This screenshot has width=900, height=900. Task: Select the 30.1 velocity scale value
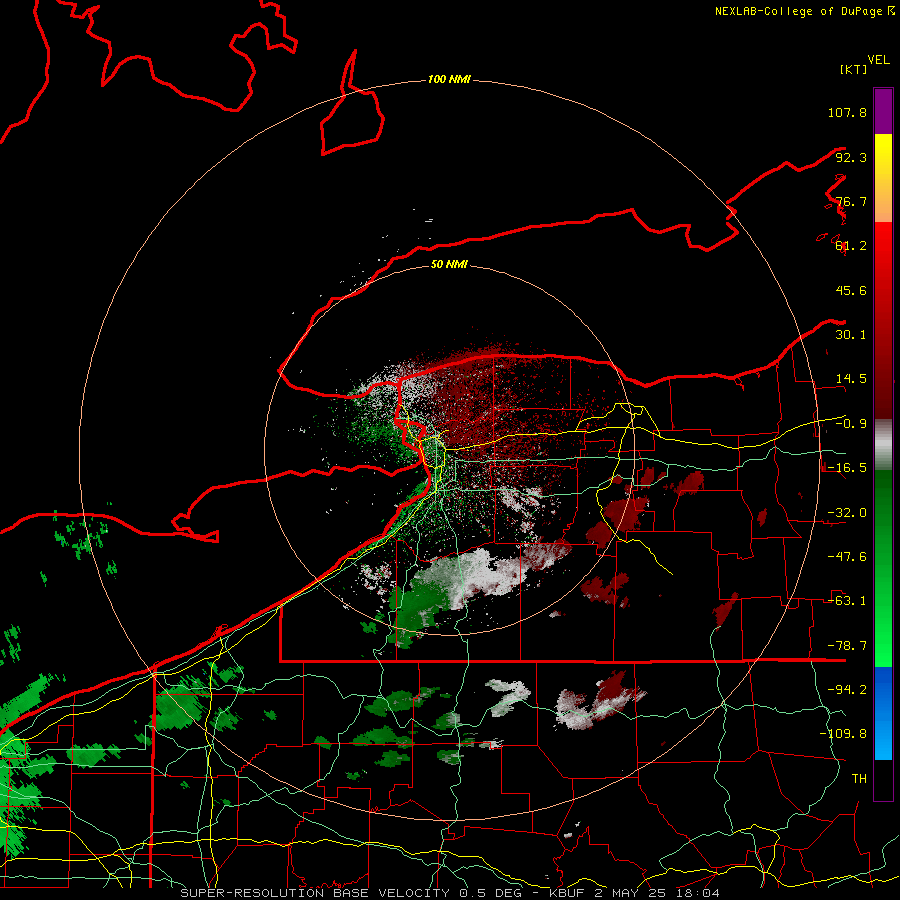[851, 334]
